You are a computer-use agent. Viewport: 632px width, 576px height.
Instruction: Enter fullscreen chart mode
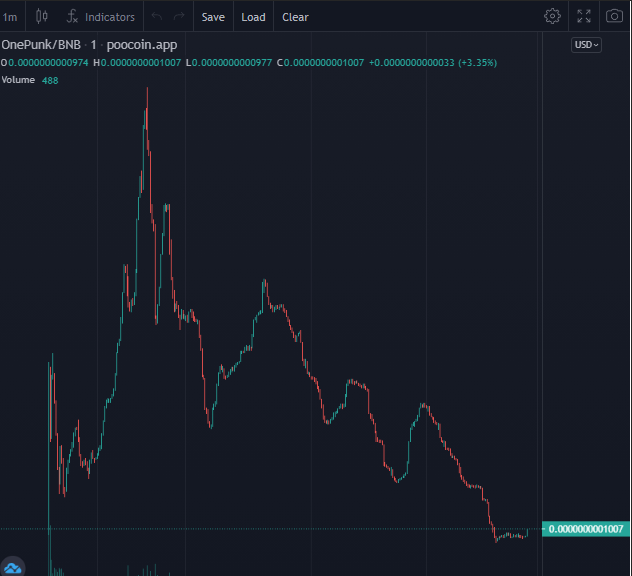click(584, 16)
